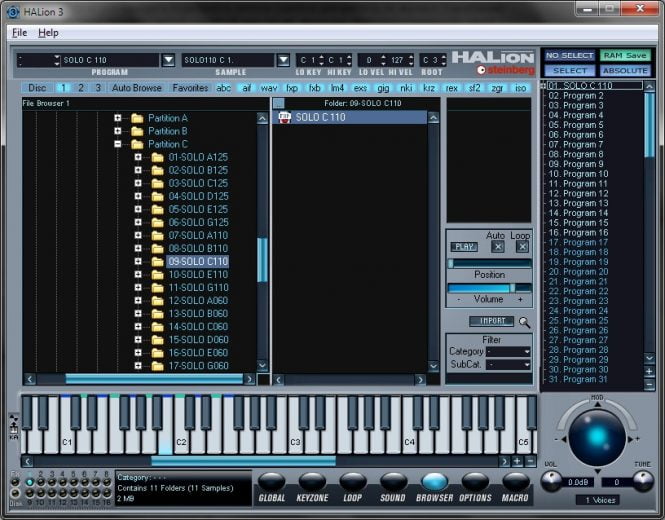Toggle the Auto play checkbox
This screenshot has height=520, width=665.
pyautogui.click(x=498, y=246)
